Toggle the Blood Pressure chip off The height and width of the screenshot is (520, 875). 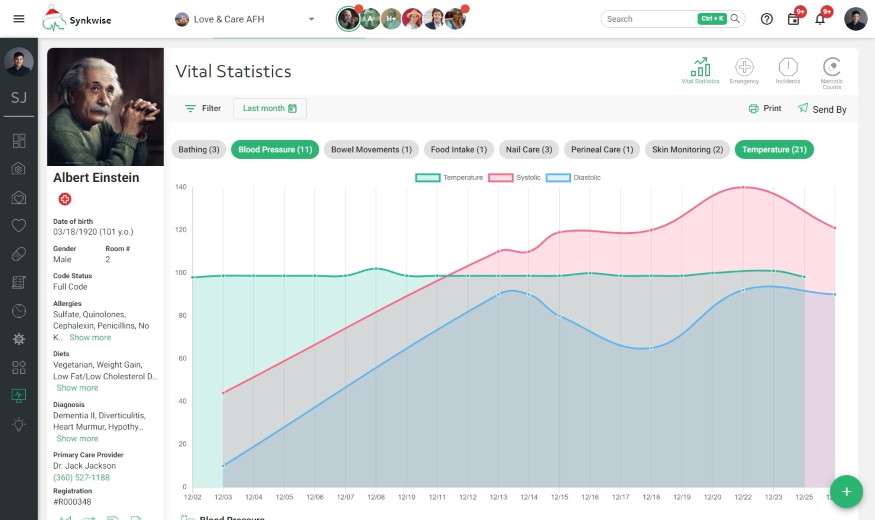click(275, 150)
